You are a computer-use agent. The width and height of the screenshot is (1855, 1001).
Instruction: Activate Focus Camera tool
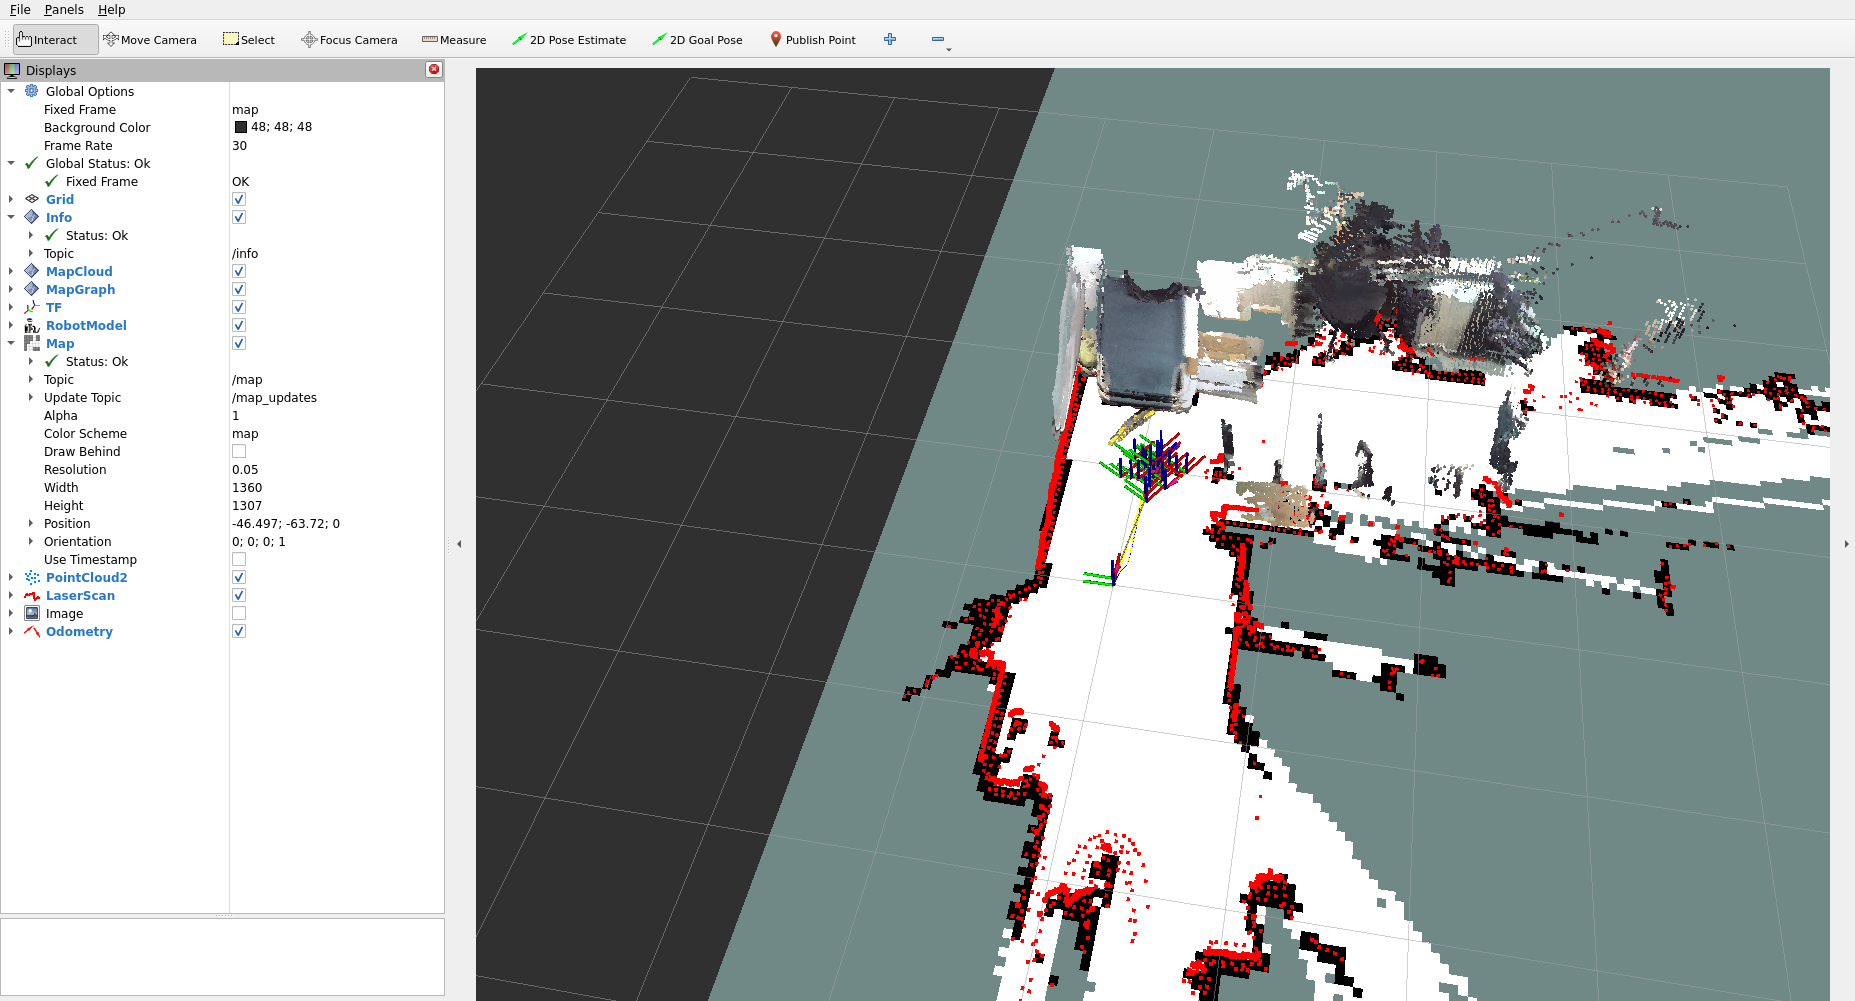[x=349, y=40]
